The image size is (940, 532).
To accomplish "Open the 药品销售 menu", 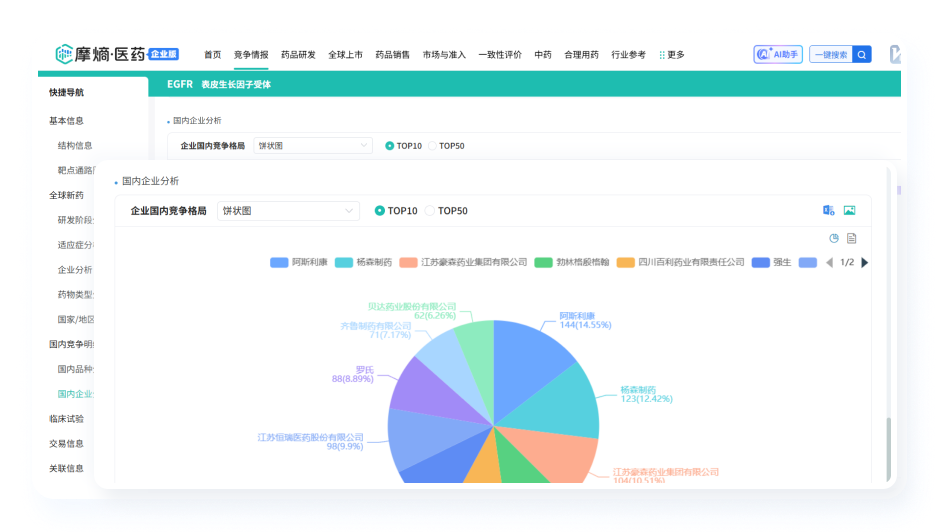I will click(x=392, y=55).
